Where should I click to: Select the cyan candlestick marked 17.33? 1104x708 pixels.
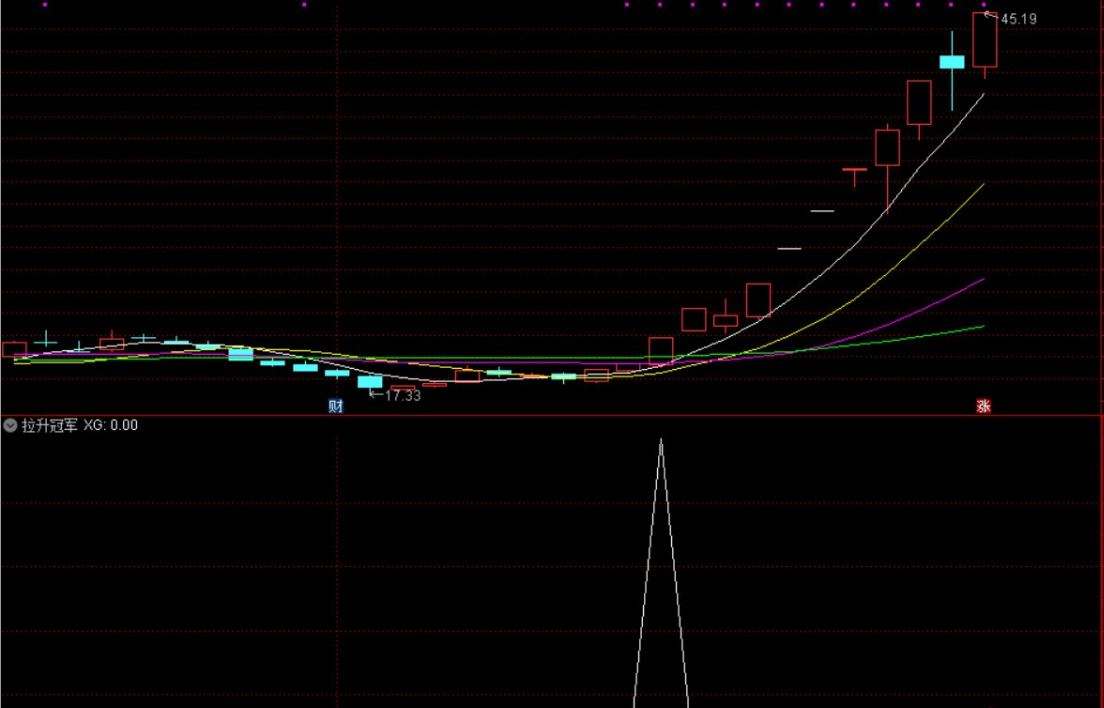coord(370,381)
